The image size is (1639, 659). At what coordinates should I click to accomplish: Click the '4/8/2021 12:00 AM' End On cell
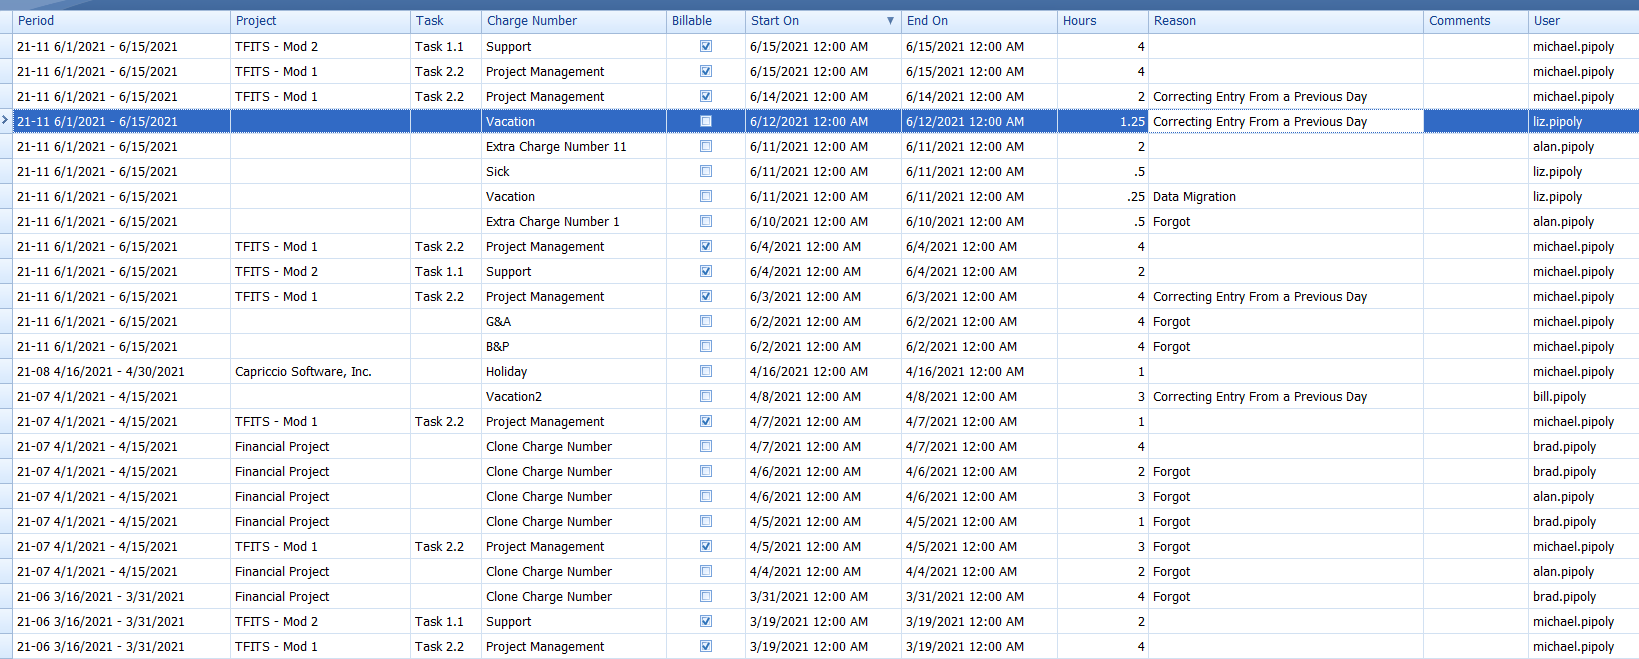(979, 396)
